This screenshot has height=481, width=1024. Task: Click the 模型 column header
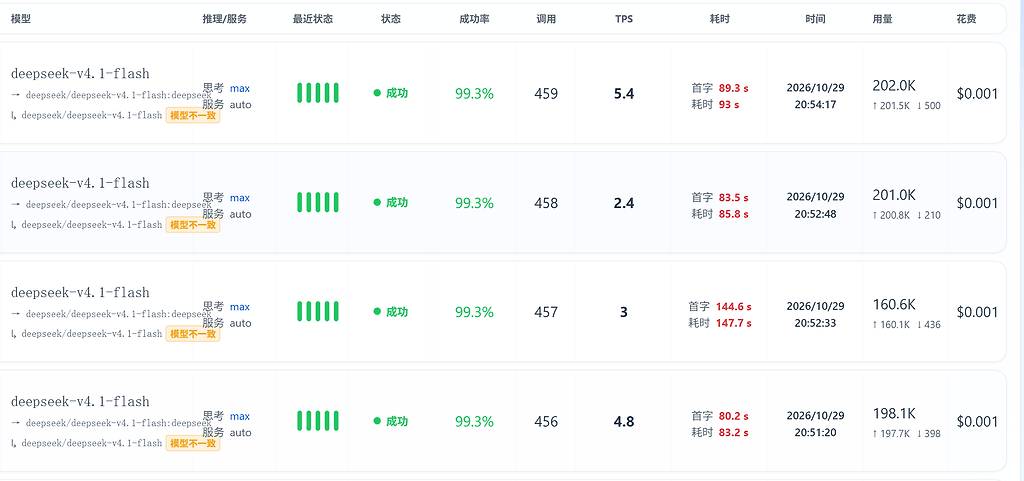(x=21, y=19)
